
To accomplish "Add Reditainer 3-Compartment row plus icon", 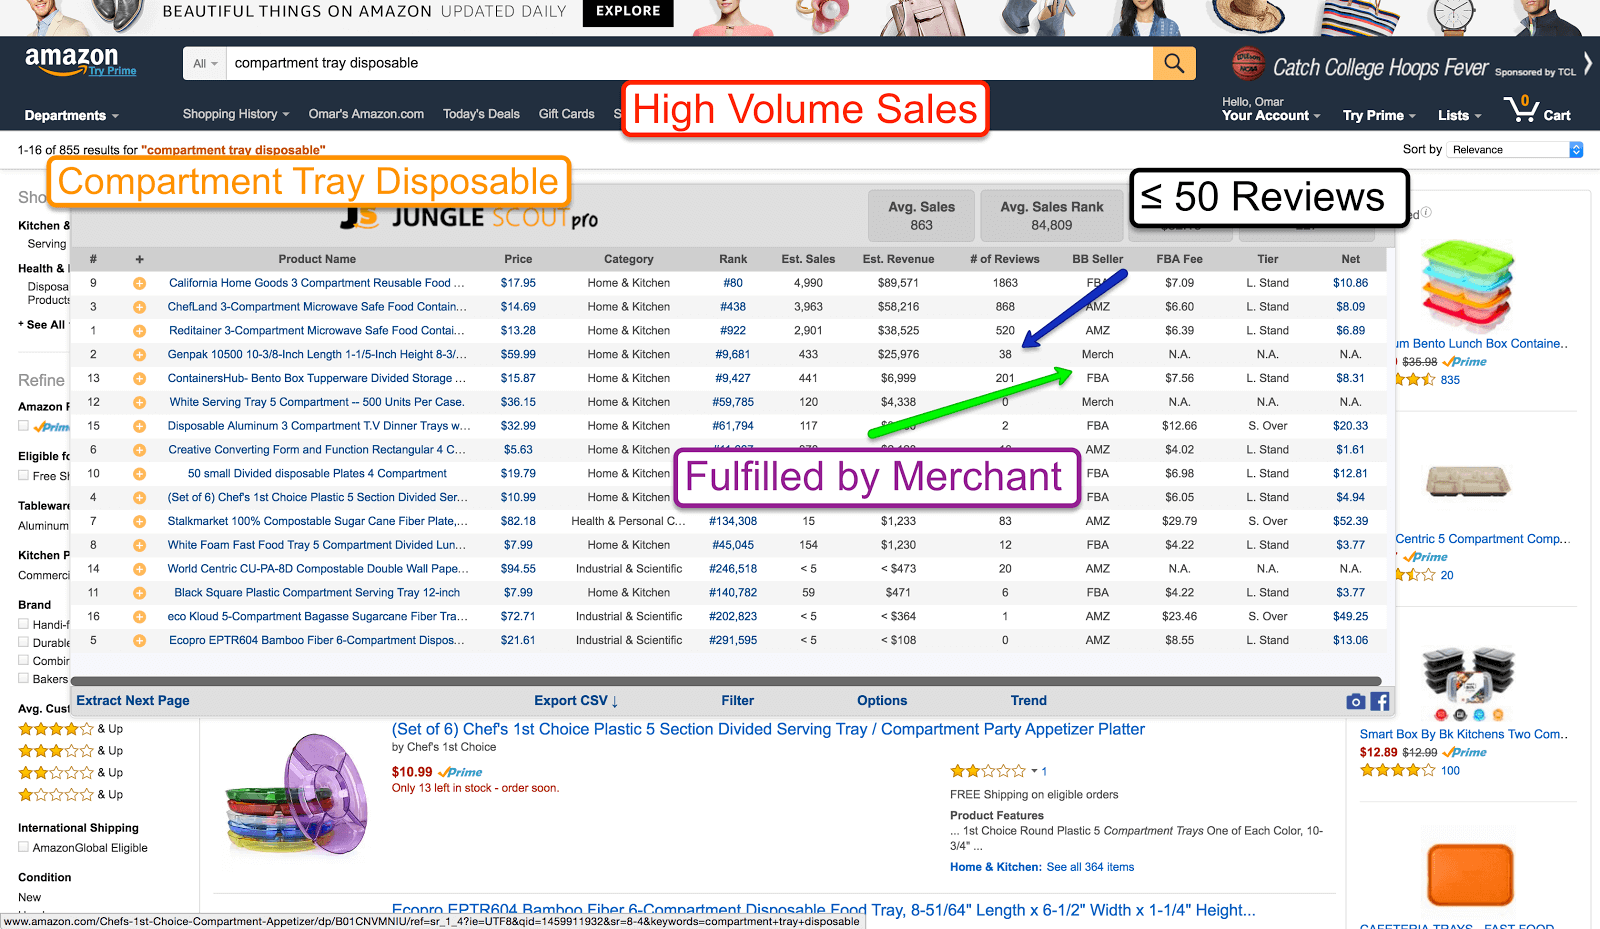I will pos(139,331).
